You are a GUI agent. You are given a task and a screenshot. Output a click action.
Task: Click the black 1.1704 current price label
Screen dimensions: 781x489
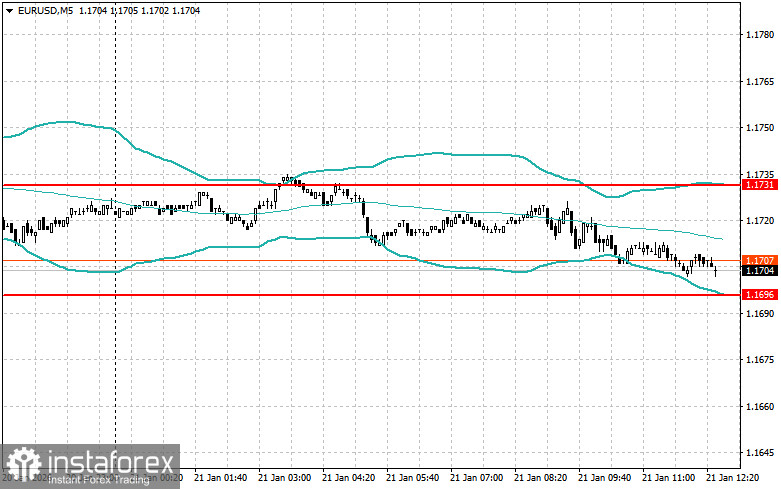pos(760,271)
